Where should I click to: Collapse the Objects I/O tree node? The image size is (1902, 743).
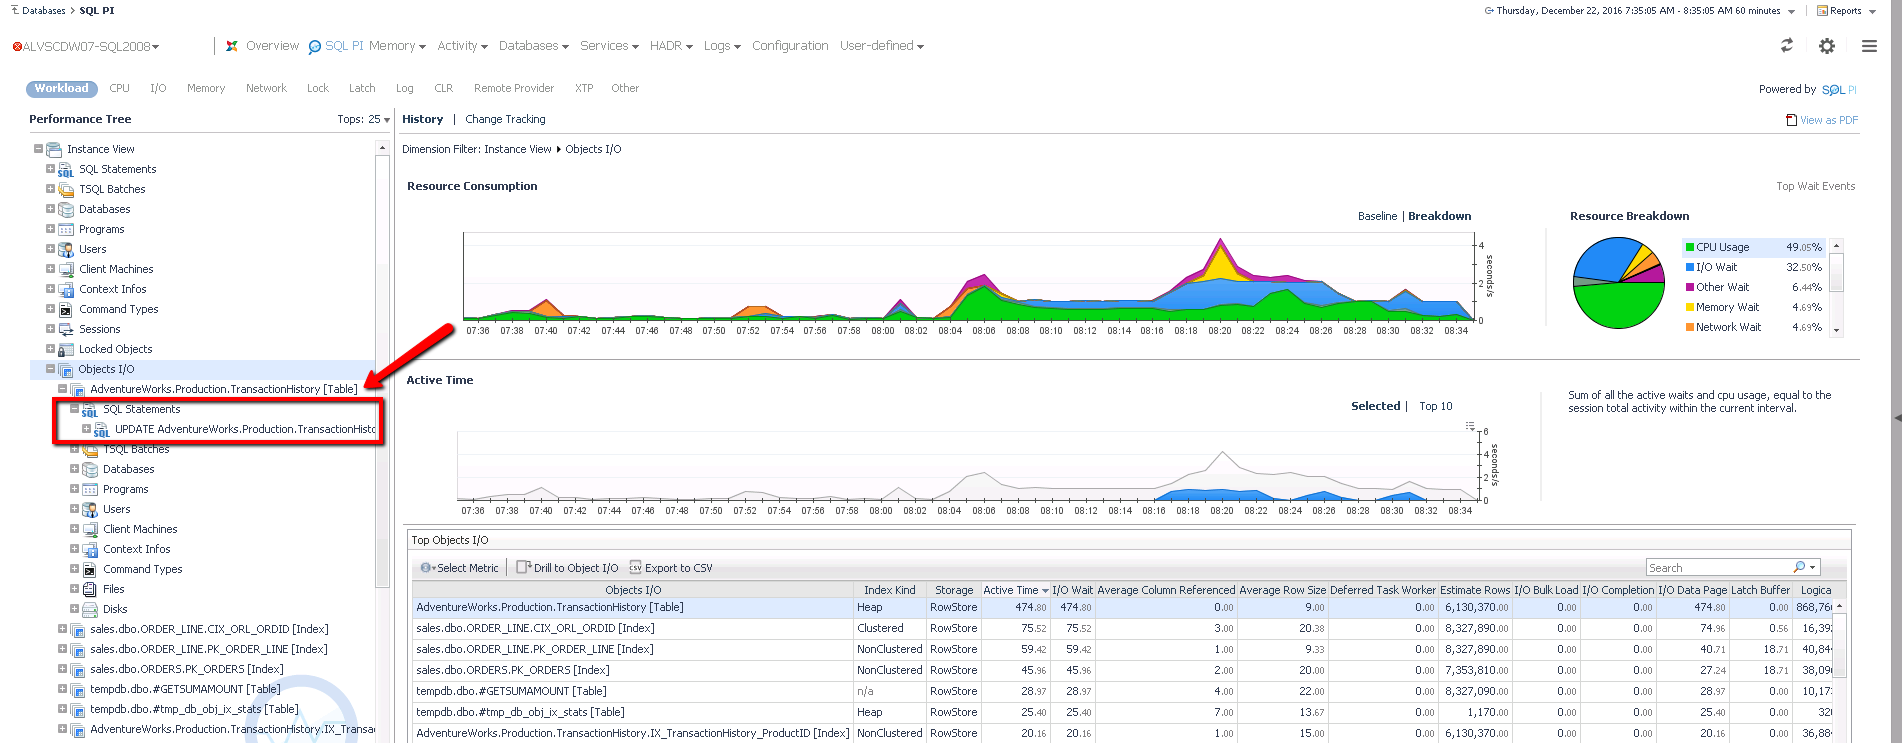pyautogui.click(x=50, y=369)
